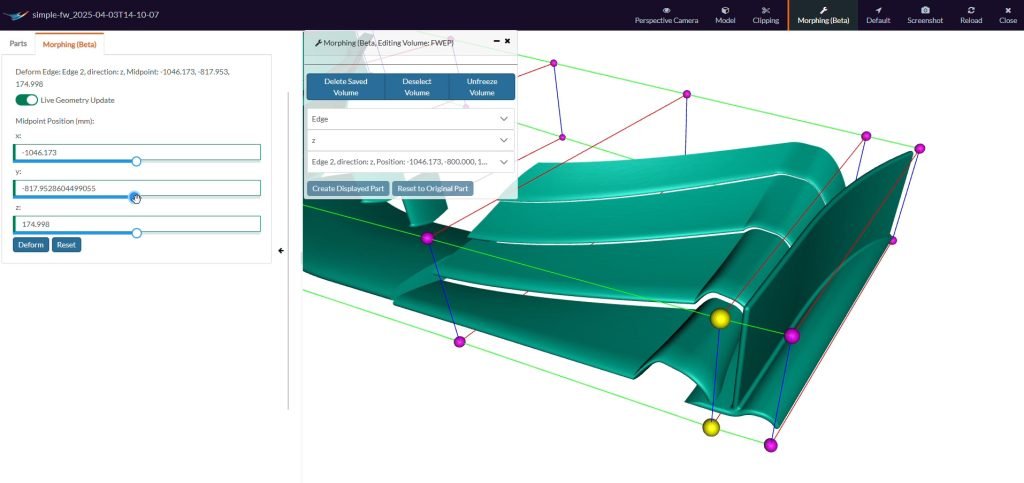Image resolution: width=1024 pixels, height=483 pixels.
Task: Select the lower yellow control point
Action: tap(711, 428)
